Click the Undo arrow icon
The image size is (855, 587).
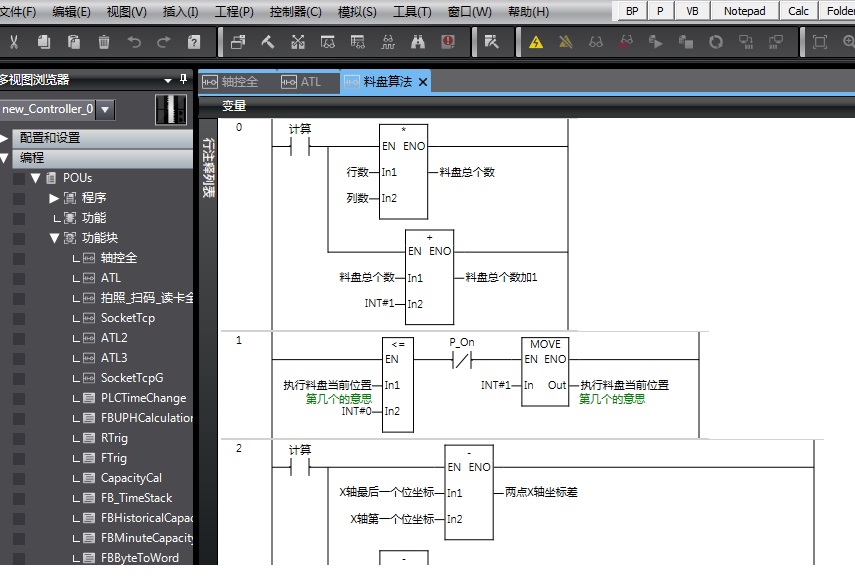coord(134,42)
